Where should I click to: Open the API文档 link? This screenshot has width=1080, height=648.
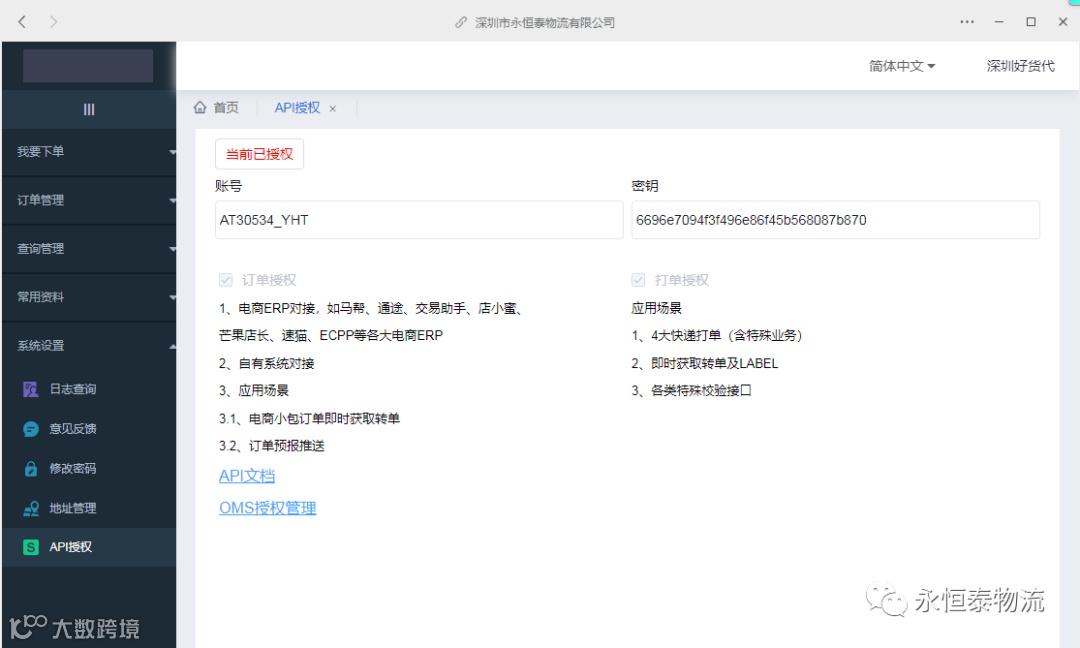(247, 476)
